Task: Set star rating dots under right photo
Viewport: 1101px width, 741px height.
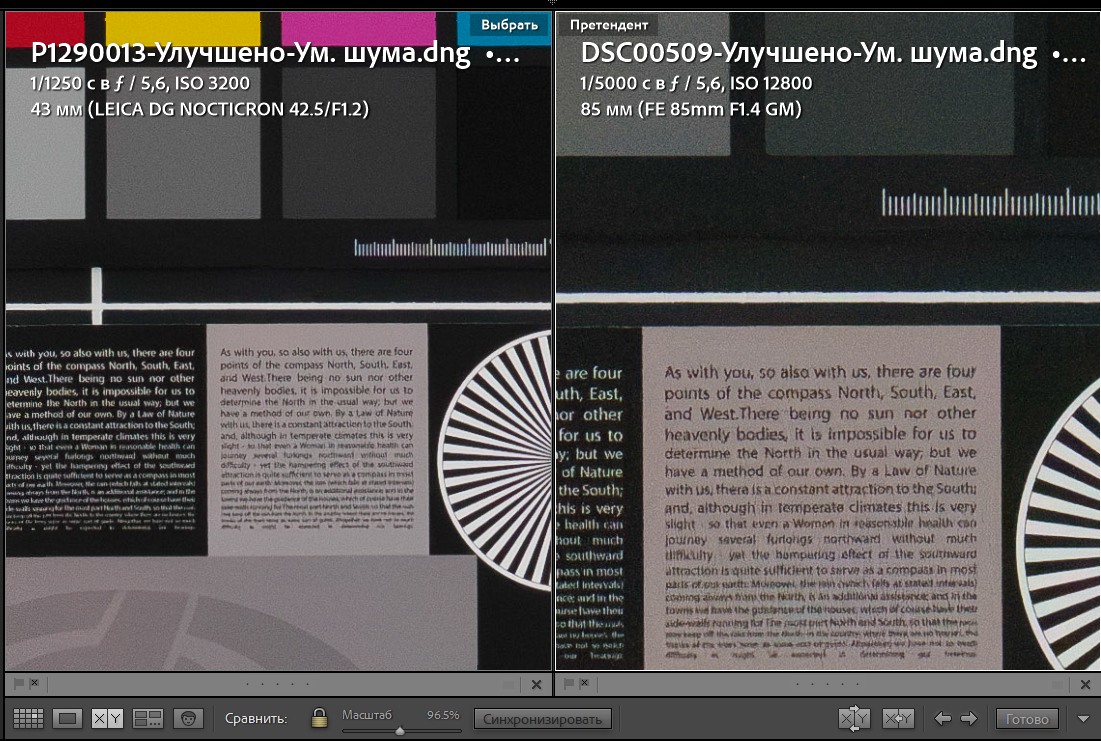Action: pyautogui.click(x=826, y=683)
